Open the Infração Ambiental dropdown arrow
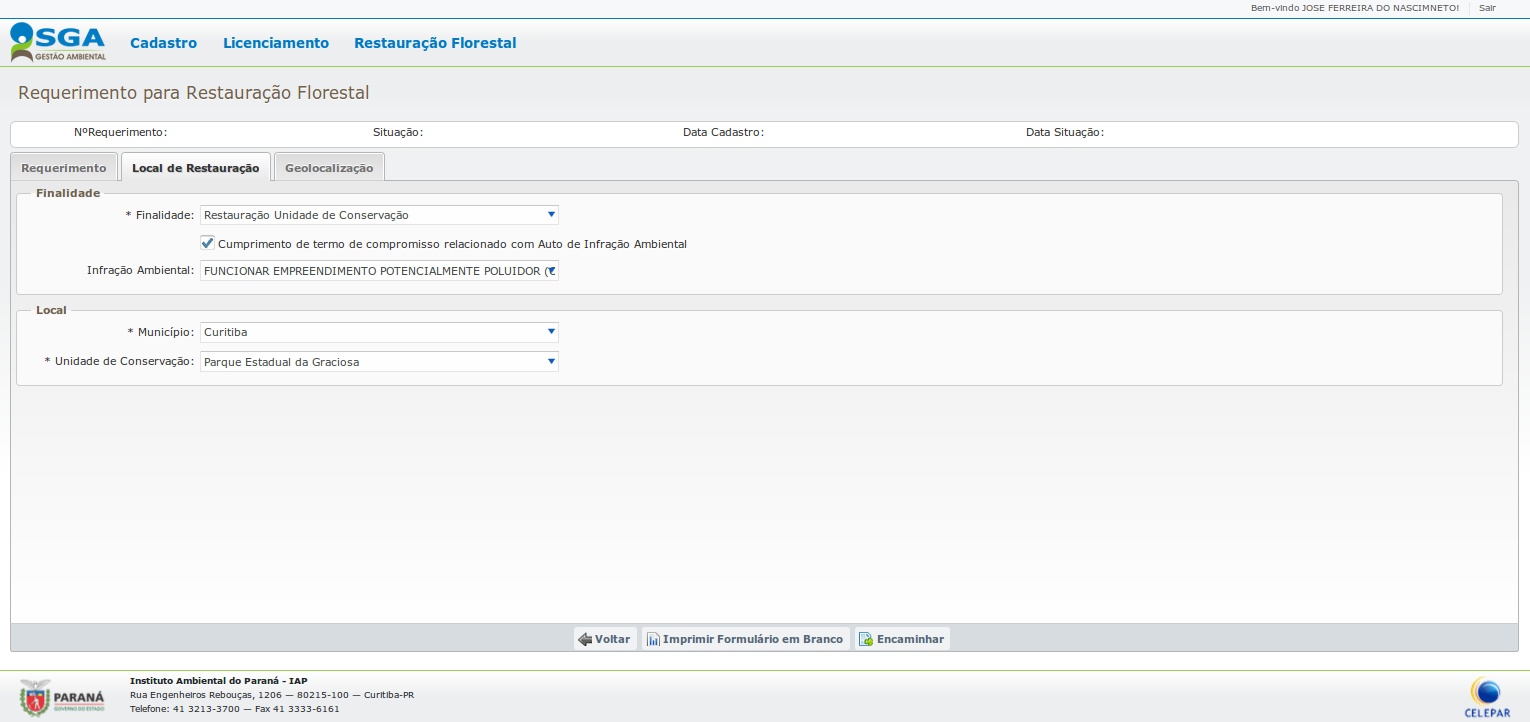Viewport: 1530px width, 722px height. [551, 270]
